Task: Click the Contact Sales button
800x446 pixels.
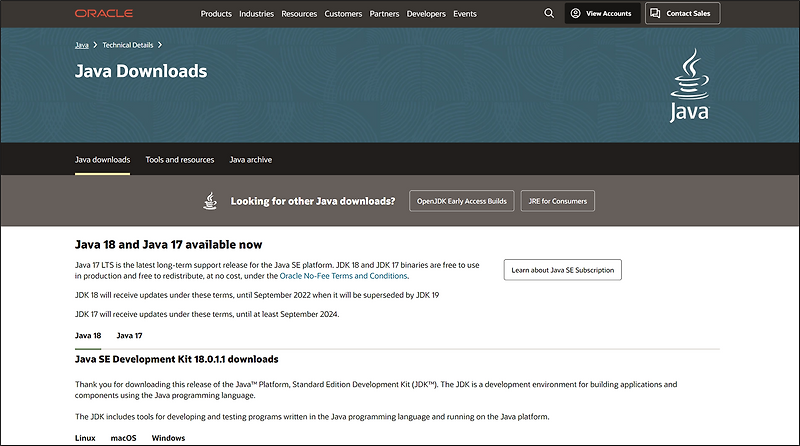Action: (x=683, y=13)
